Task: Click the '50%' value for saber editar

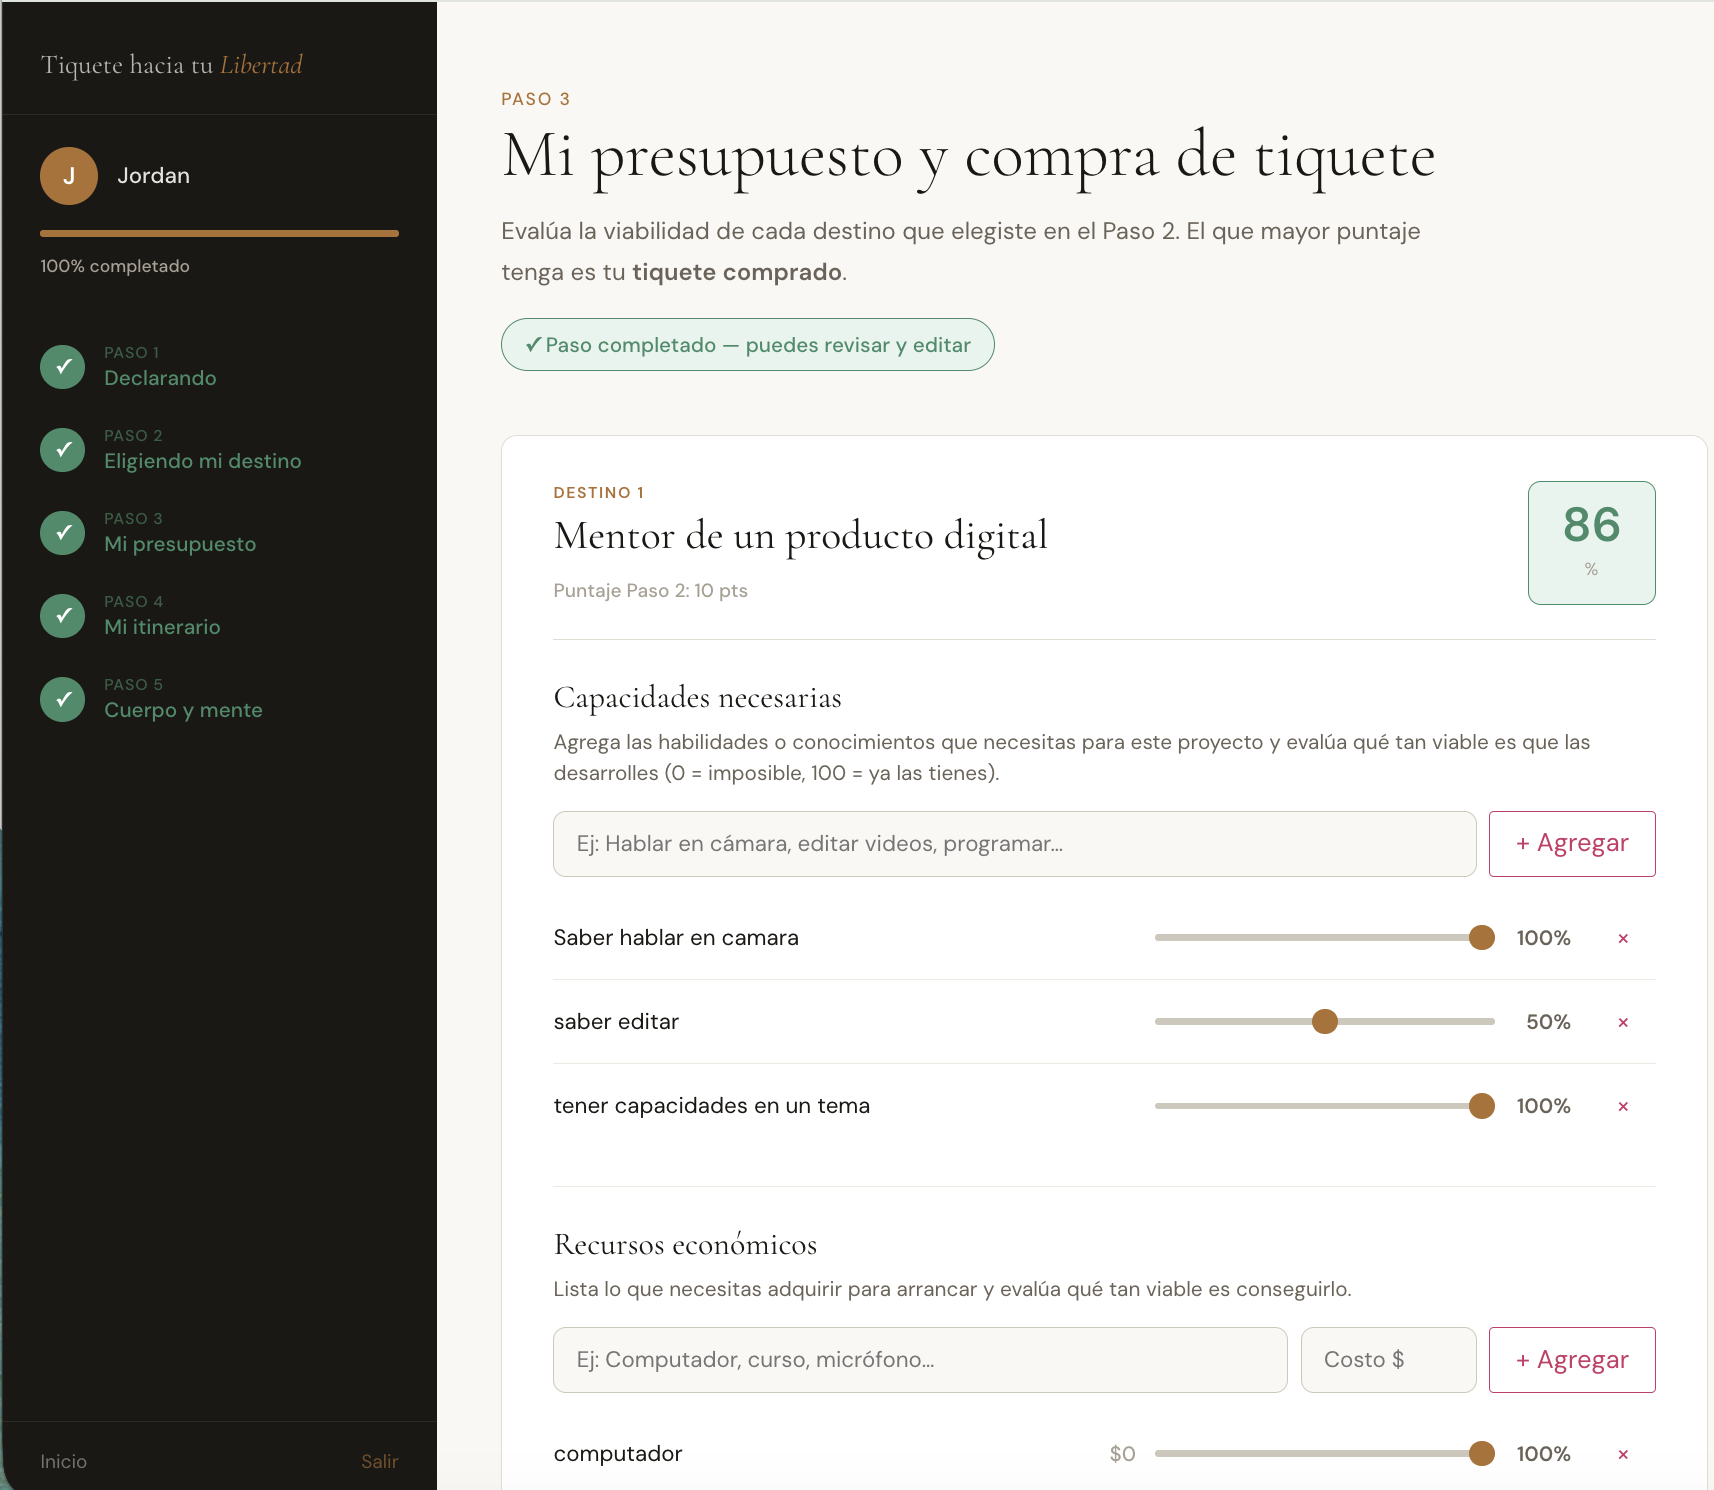Action: click(x=1548, y=1022)
